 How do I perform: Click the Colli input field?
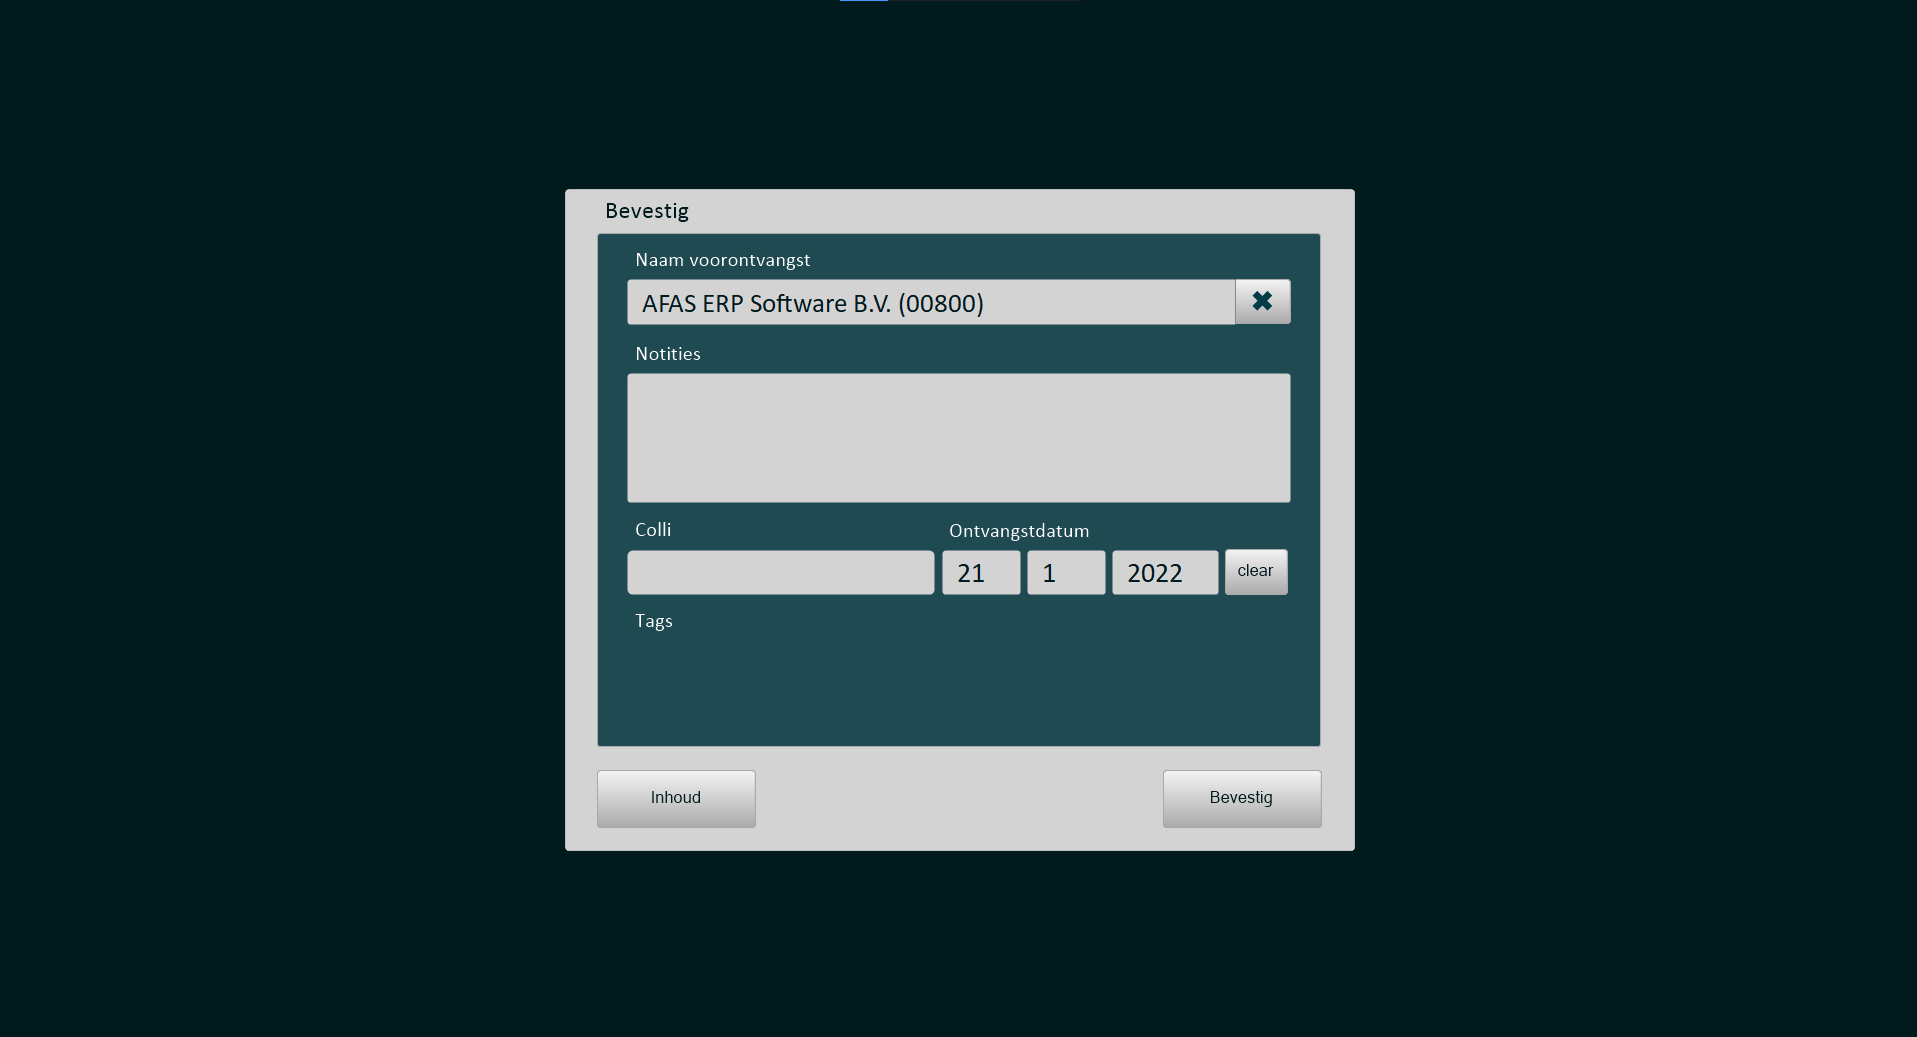coord(780,573)
